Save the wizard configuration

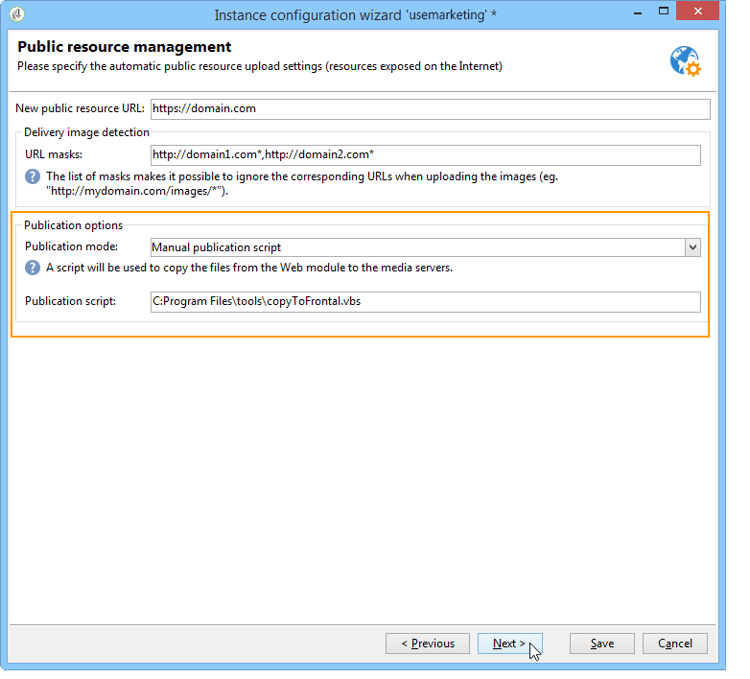point(602,644)
